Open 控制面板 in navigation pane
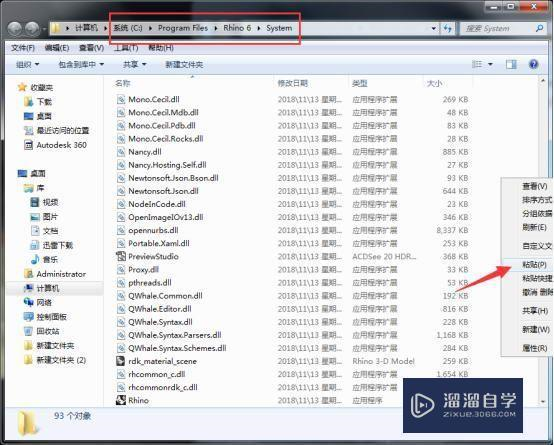The image size is (554, 445). 46,317
